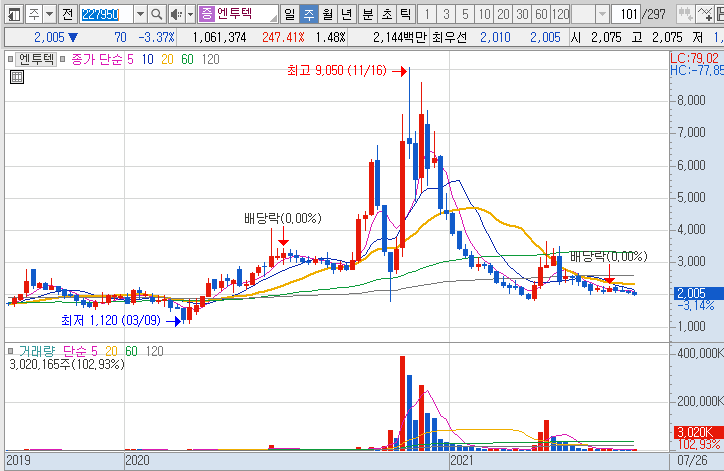Click the 2021 label on time axis
724x471 pixels.
[462, 460]
